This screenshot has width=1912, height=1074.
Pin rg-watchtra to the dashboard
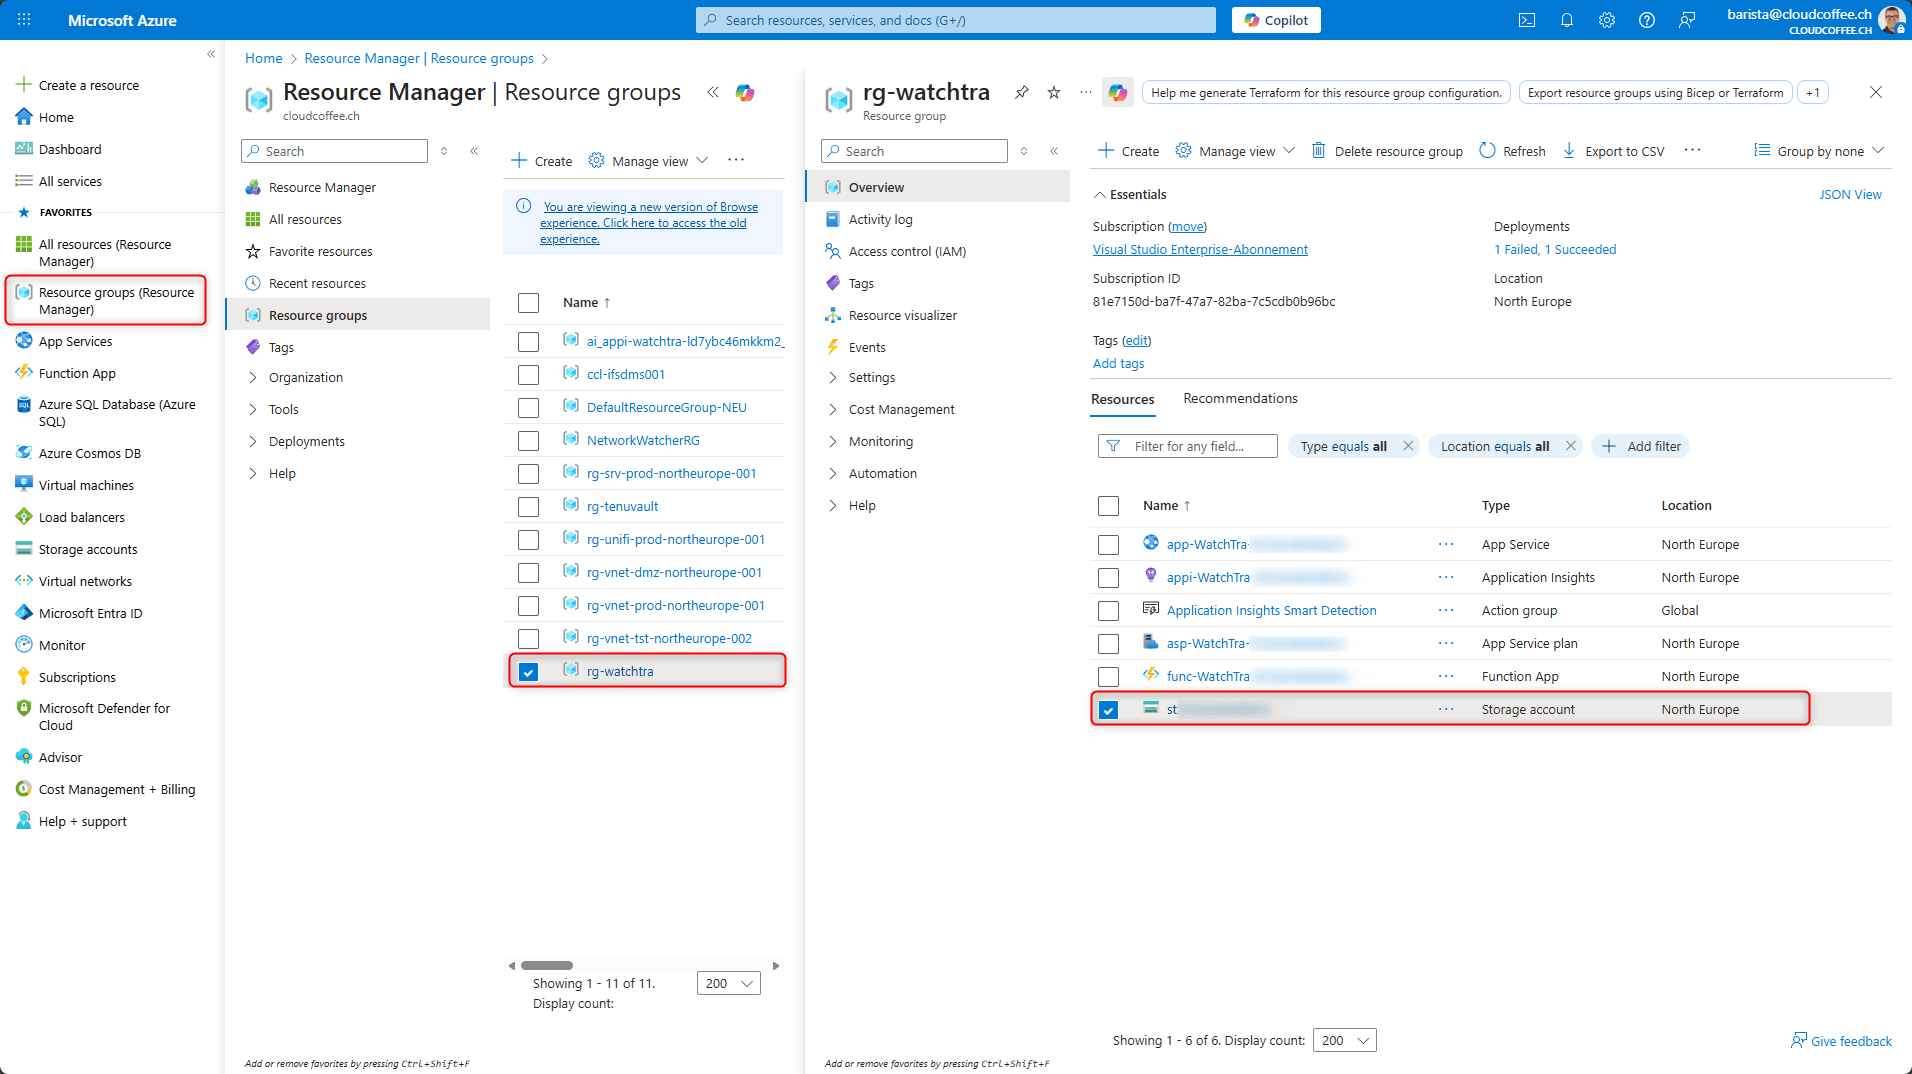tap(1021, 92)
